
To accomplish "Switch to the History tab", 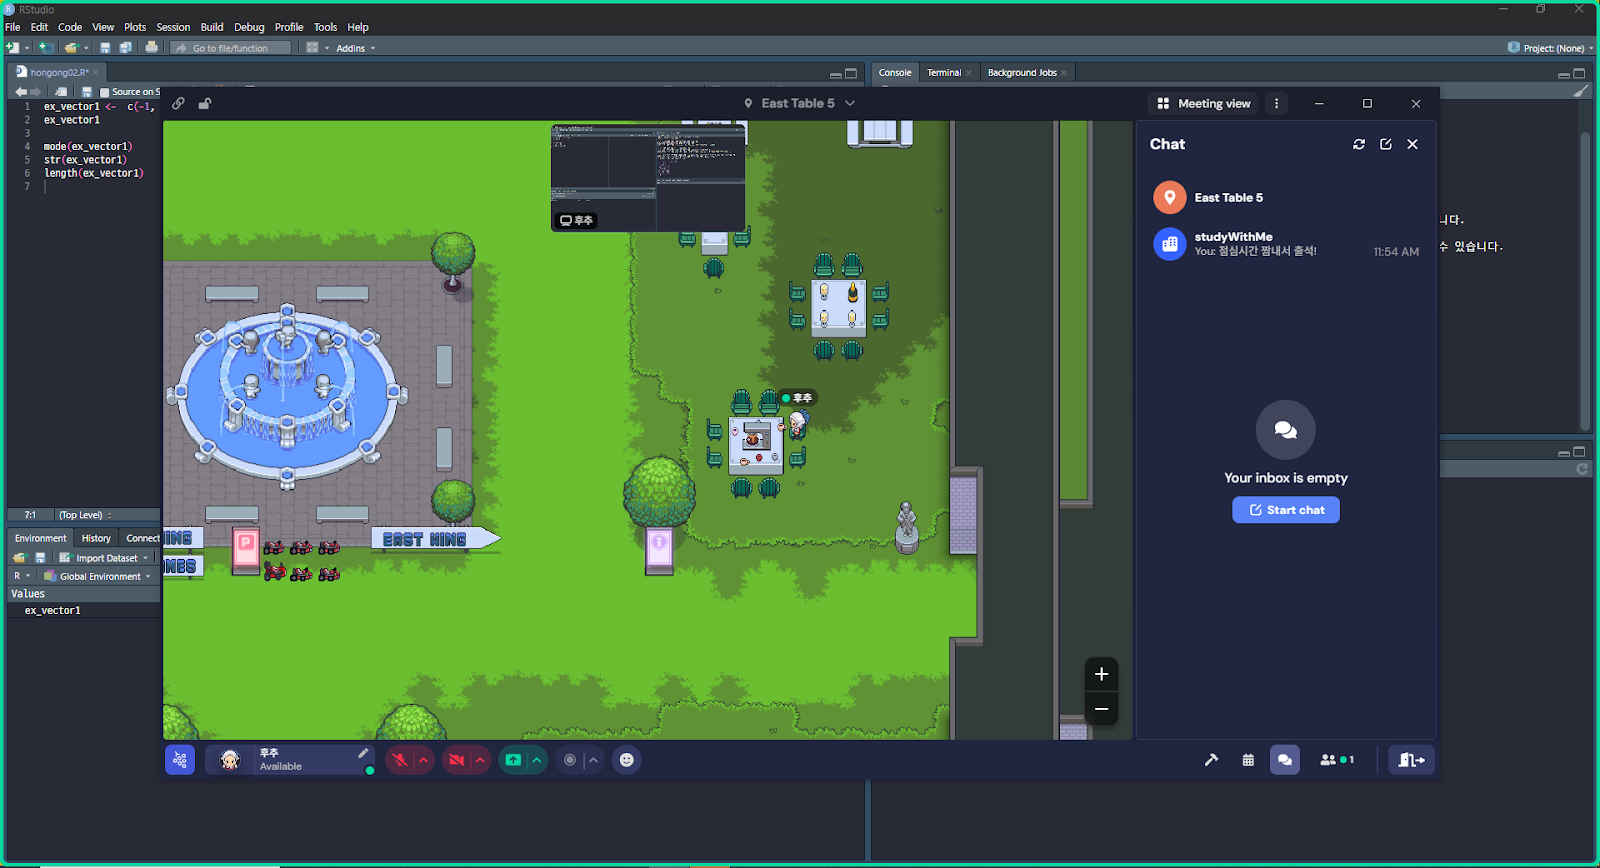I will coord(96,538).
